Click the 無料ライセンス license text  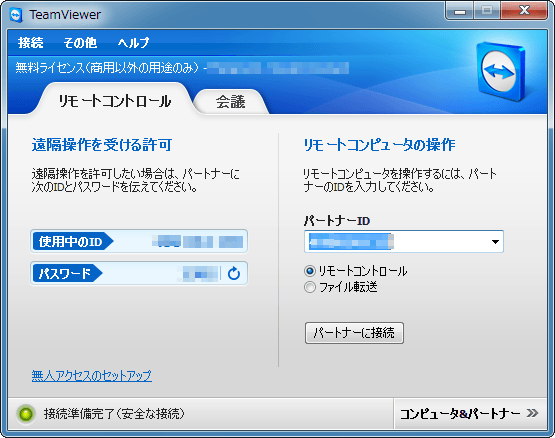pyautogui.click(x=107, y=67)
